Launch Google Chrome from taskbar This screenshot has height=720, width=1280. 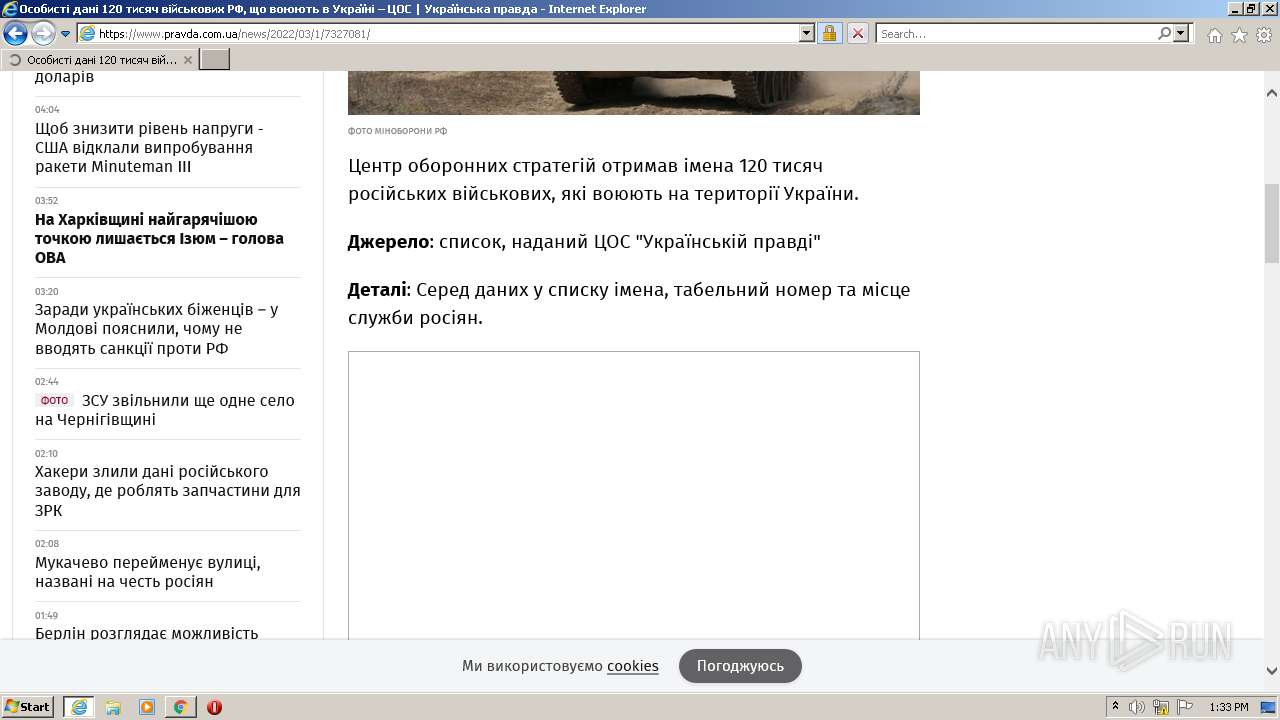pos(181,707)
